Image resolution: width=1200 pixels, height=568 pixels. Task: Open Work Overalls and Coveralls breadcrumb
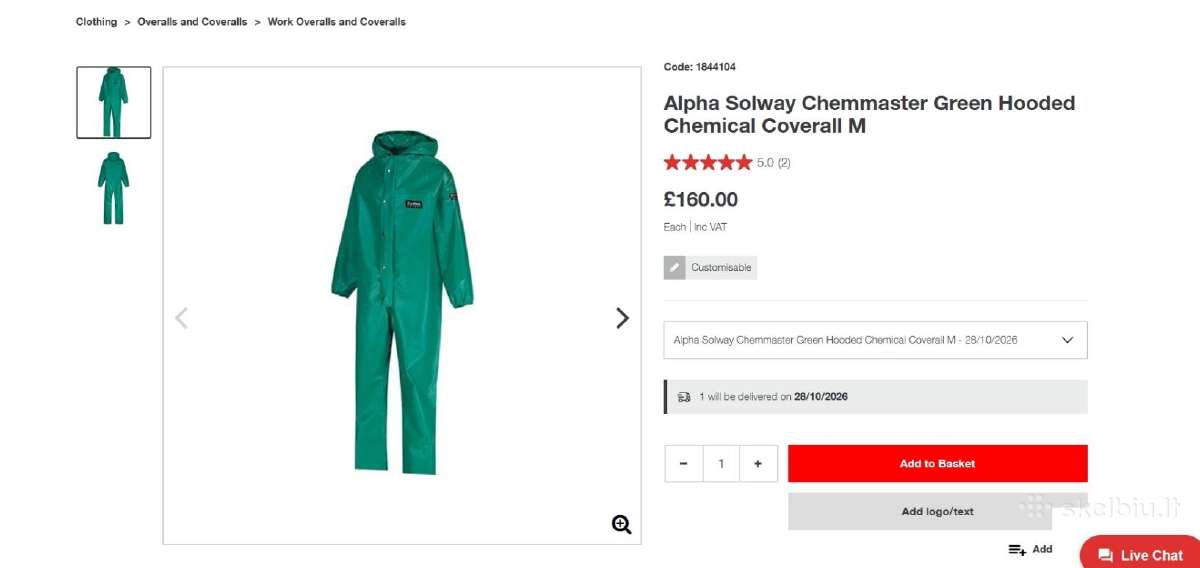pyautogui.click(x=337, y=22)
